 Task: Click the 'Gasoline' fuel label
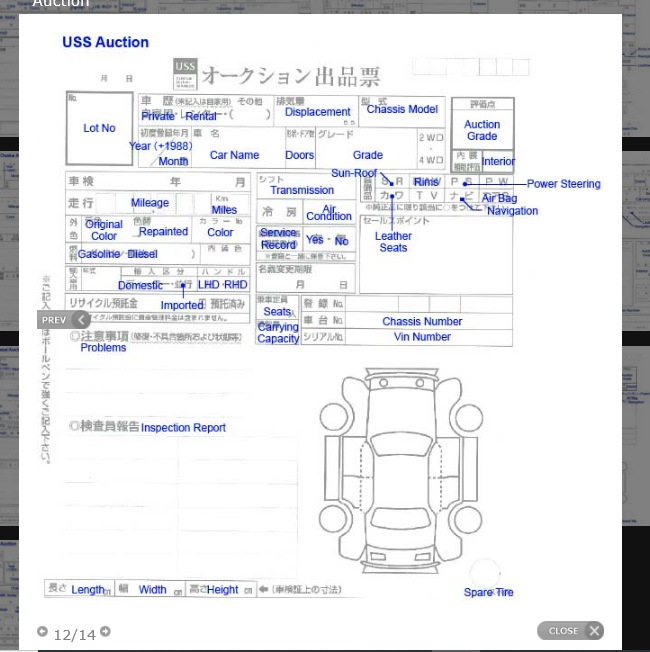pyautogui.click(x=99, y=254)
